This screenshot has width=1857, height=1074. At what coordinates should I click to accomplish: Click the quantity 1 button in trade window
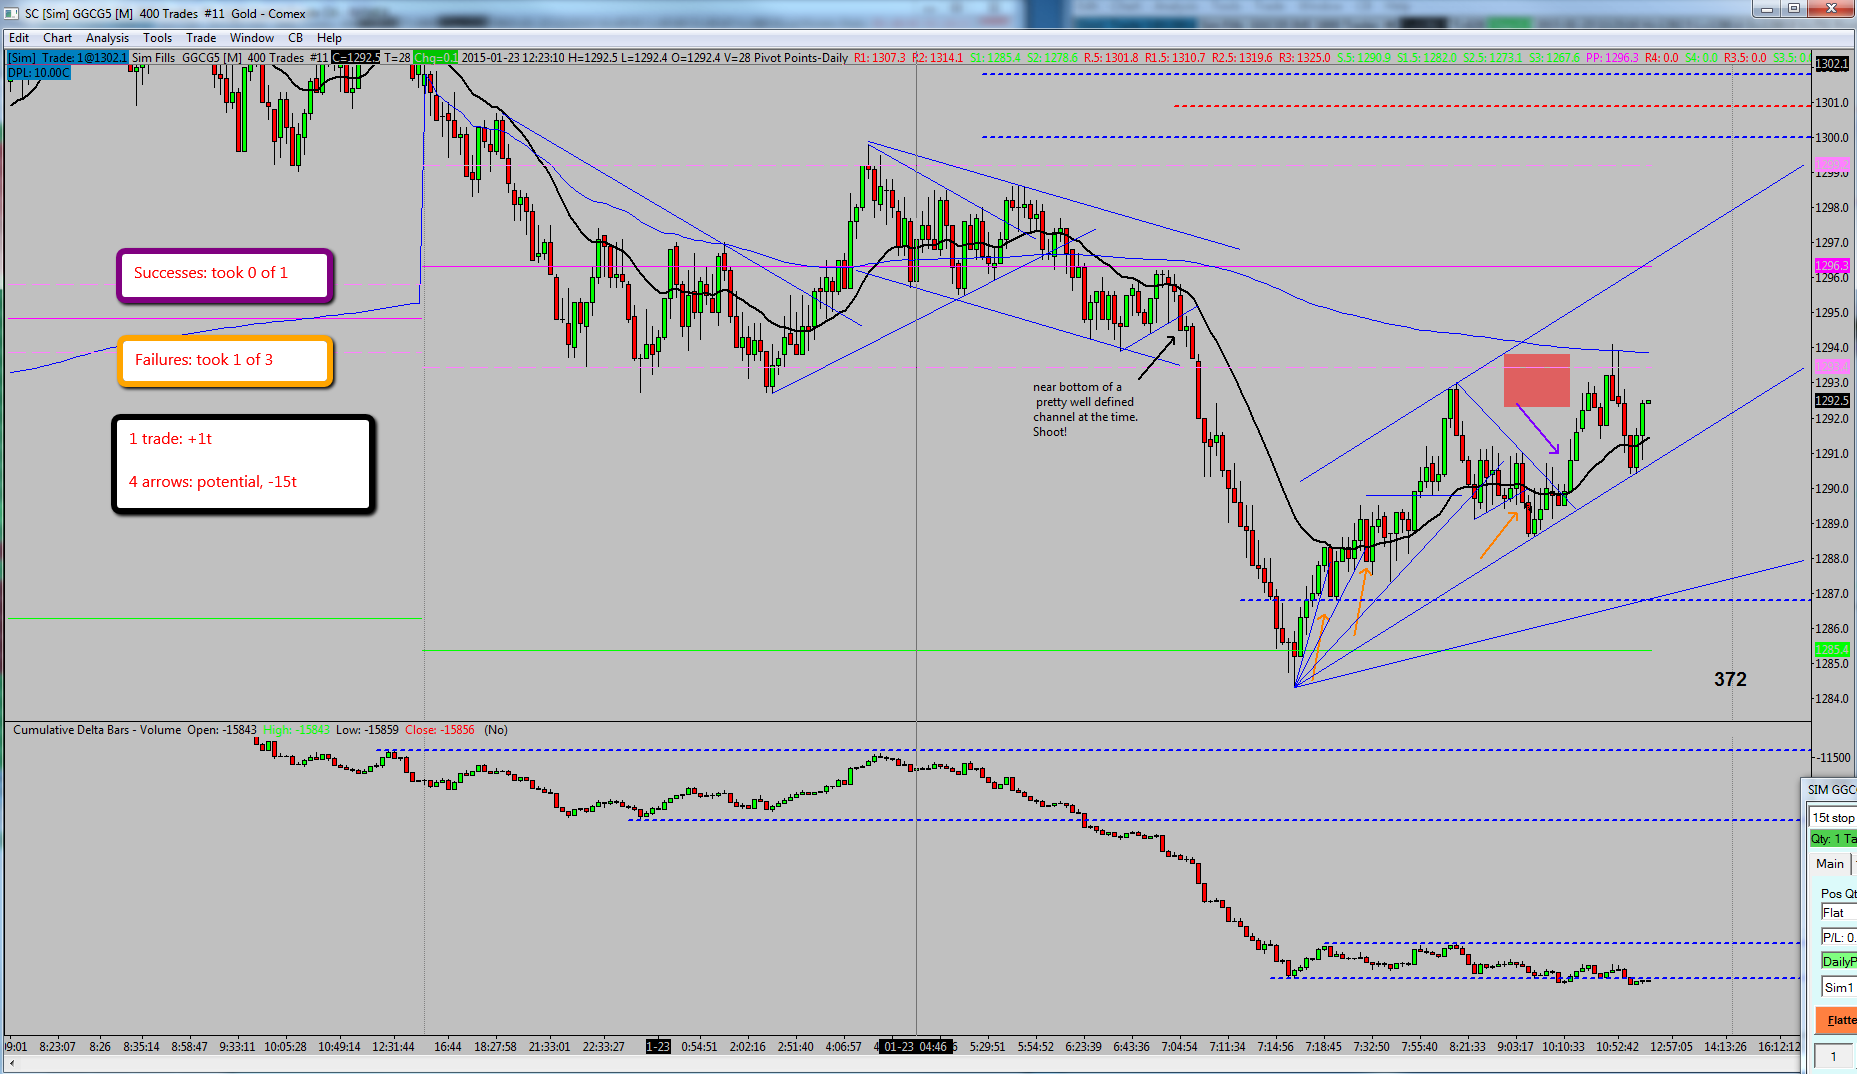[x=1834, y=1056]
